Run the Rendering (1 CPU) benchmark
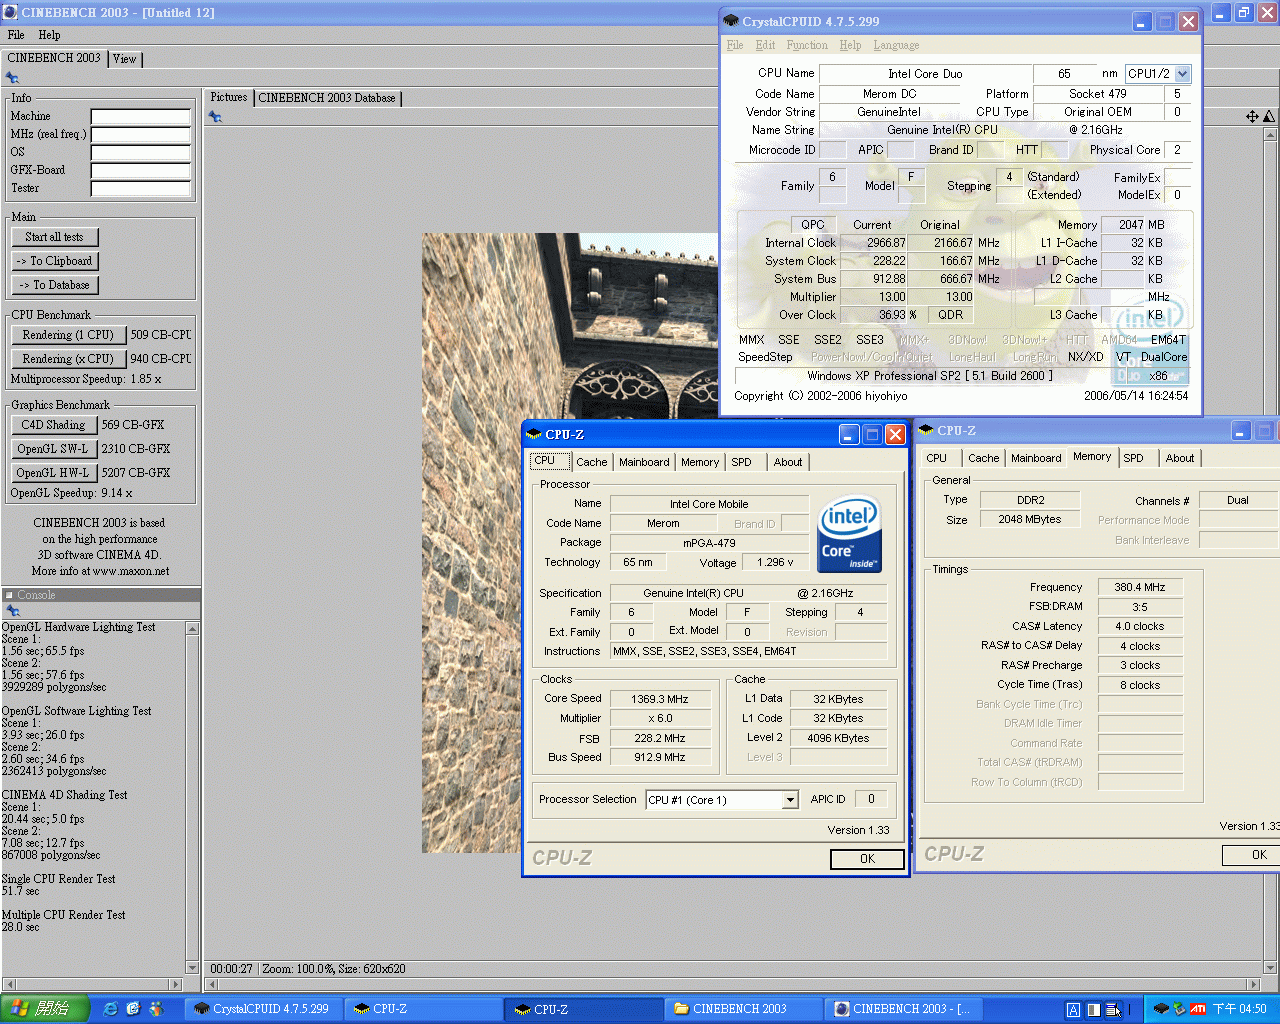The width and height of the screenshot is (1280, 1024). [68, 335]
